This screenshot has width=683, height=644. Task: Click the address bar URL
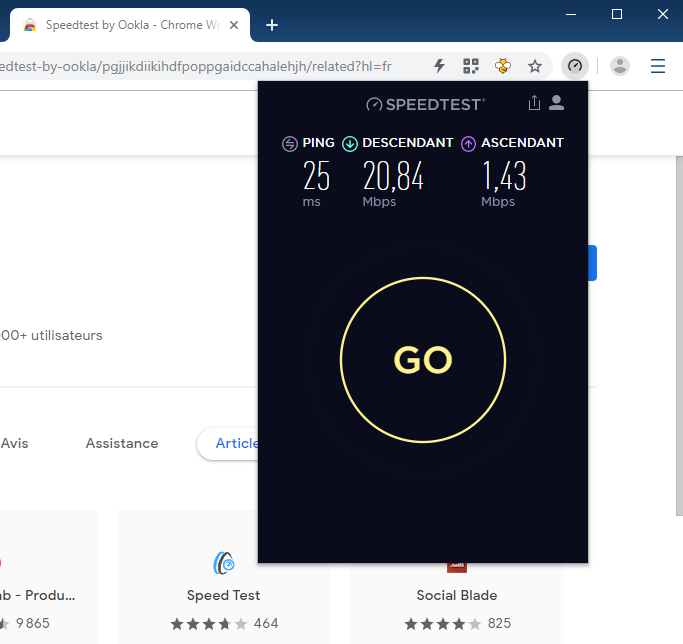point(195,66)
